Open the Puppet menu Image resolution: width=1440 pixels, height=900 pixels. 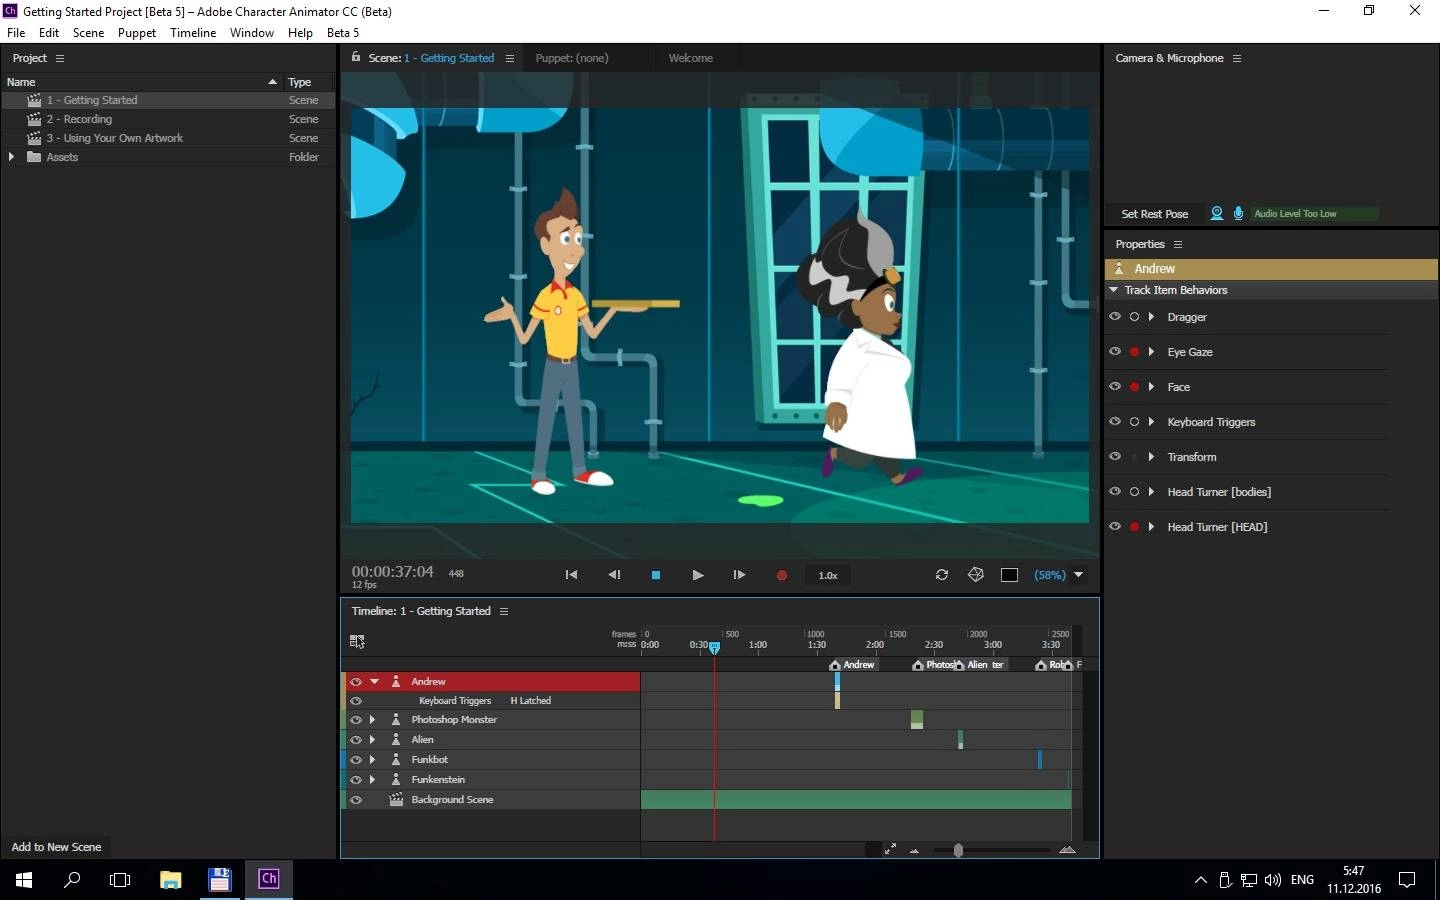coord(137,32)
